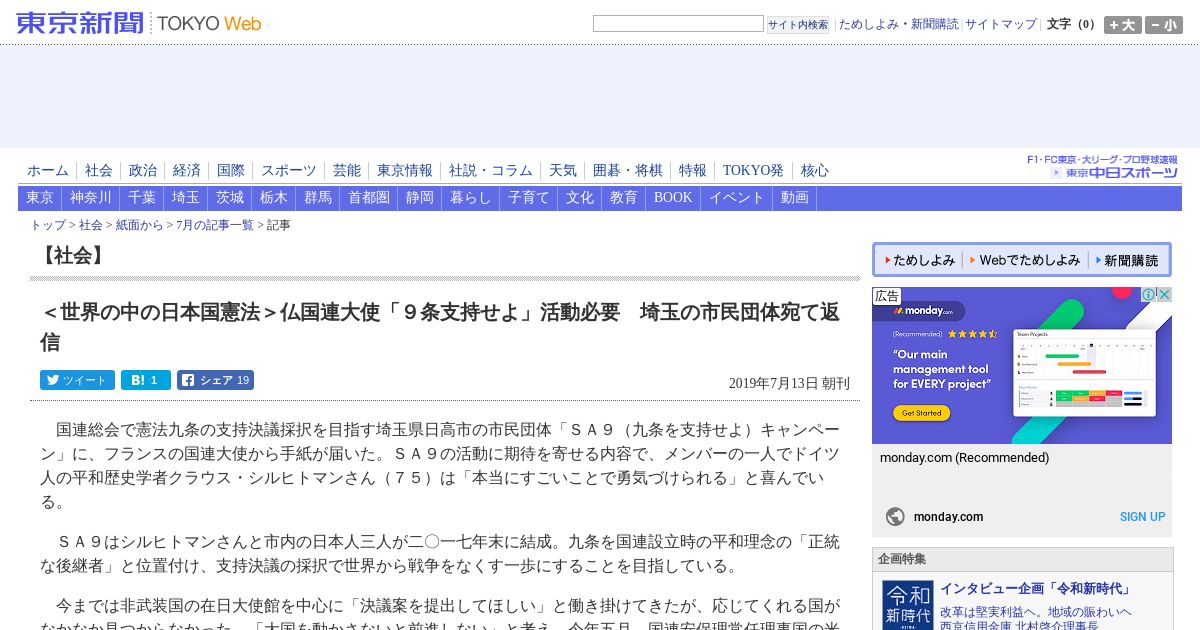1200x630 pixels.
Task: Click the article headline about 9条支持せよ
Action: [x=440, y=327]
